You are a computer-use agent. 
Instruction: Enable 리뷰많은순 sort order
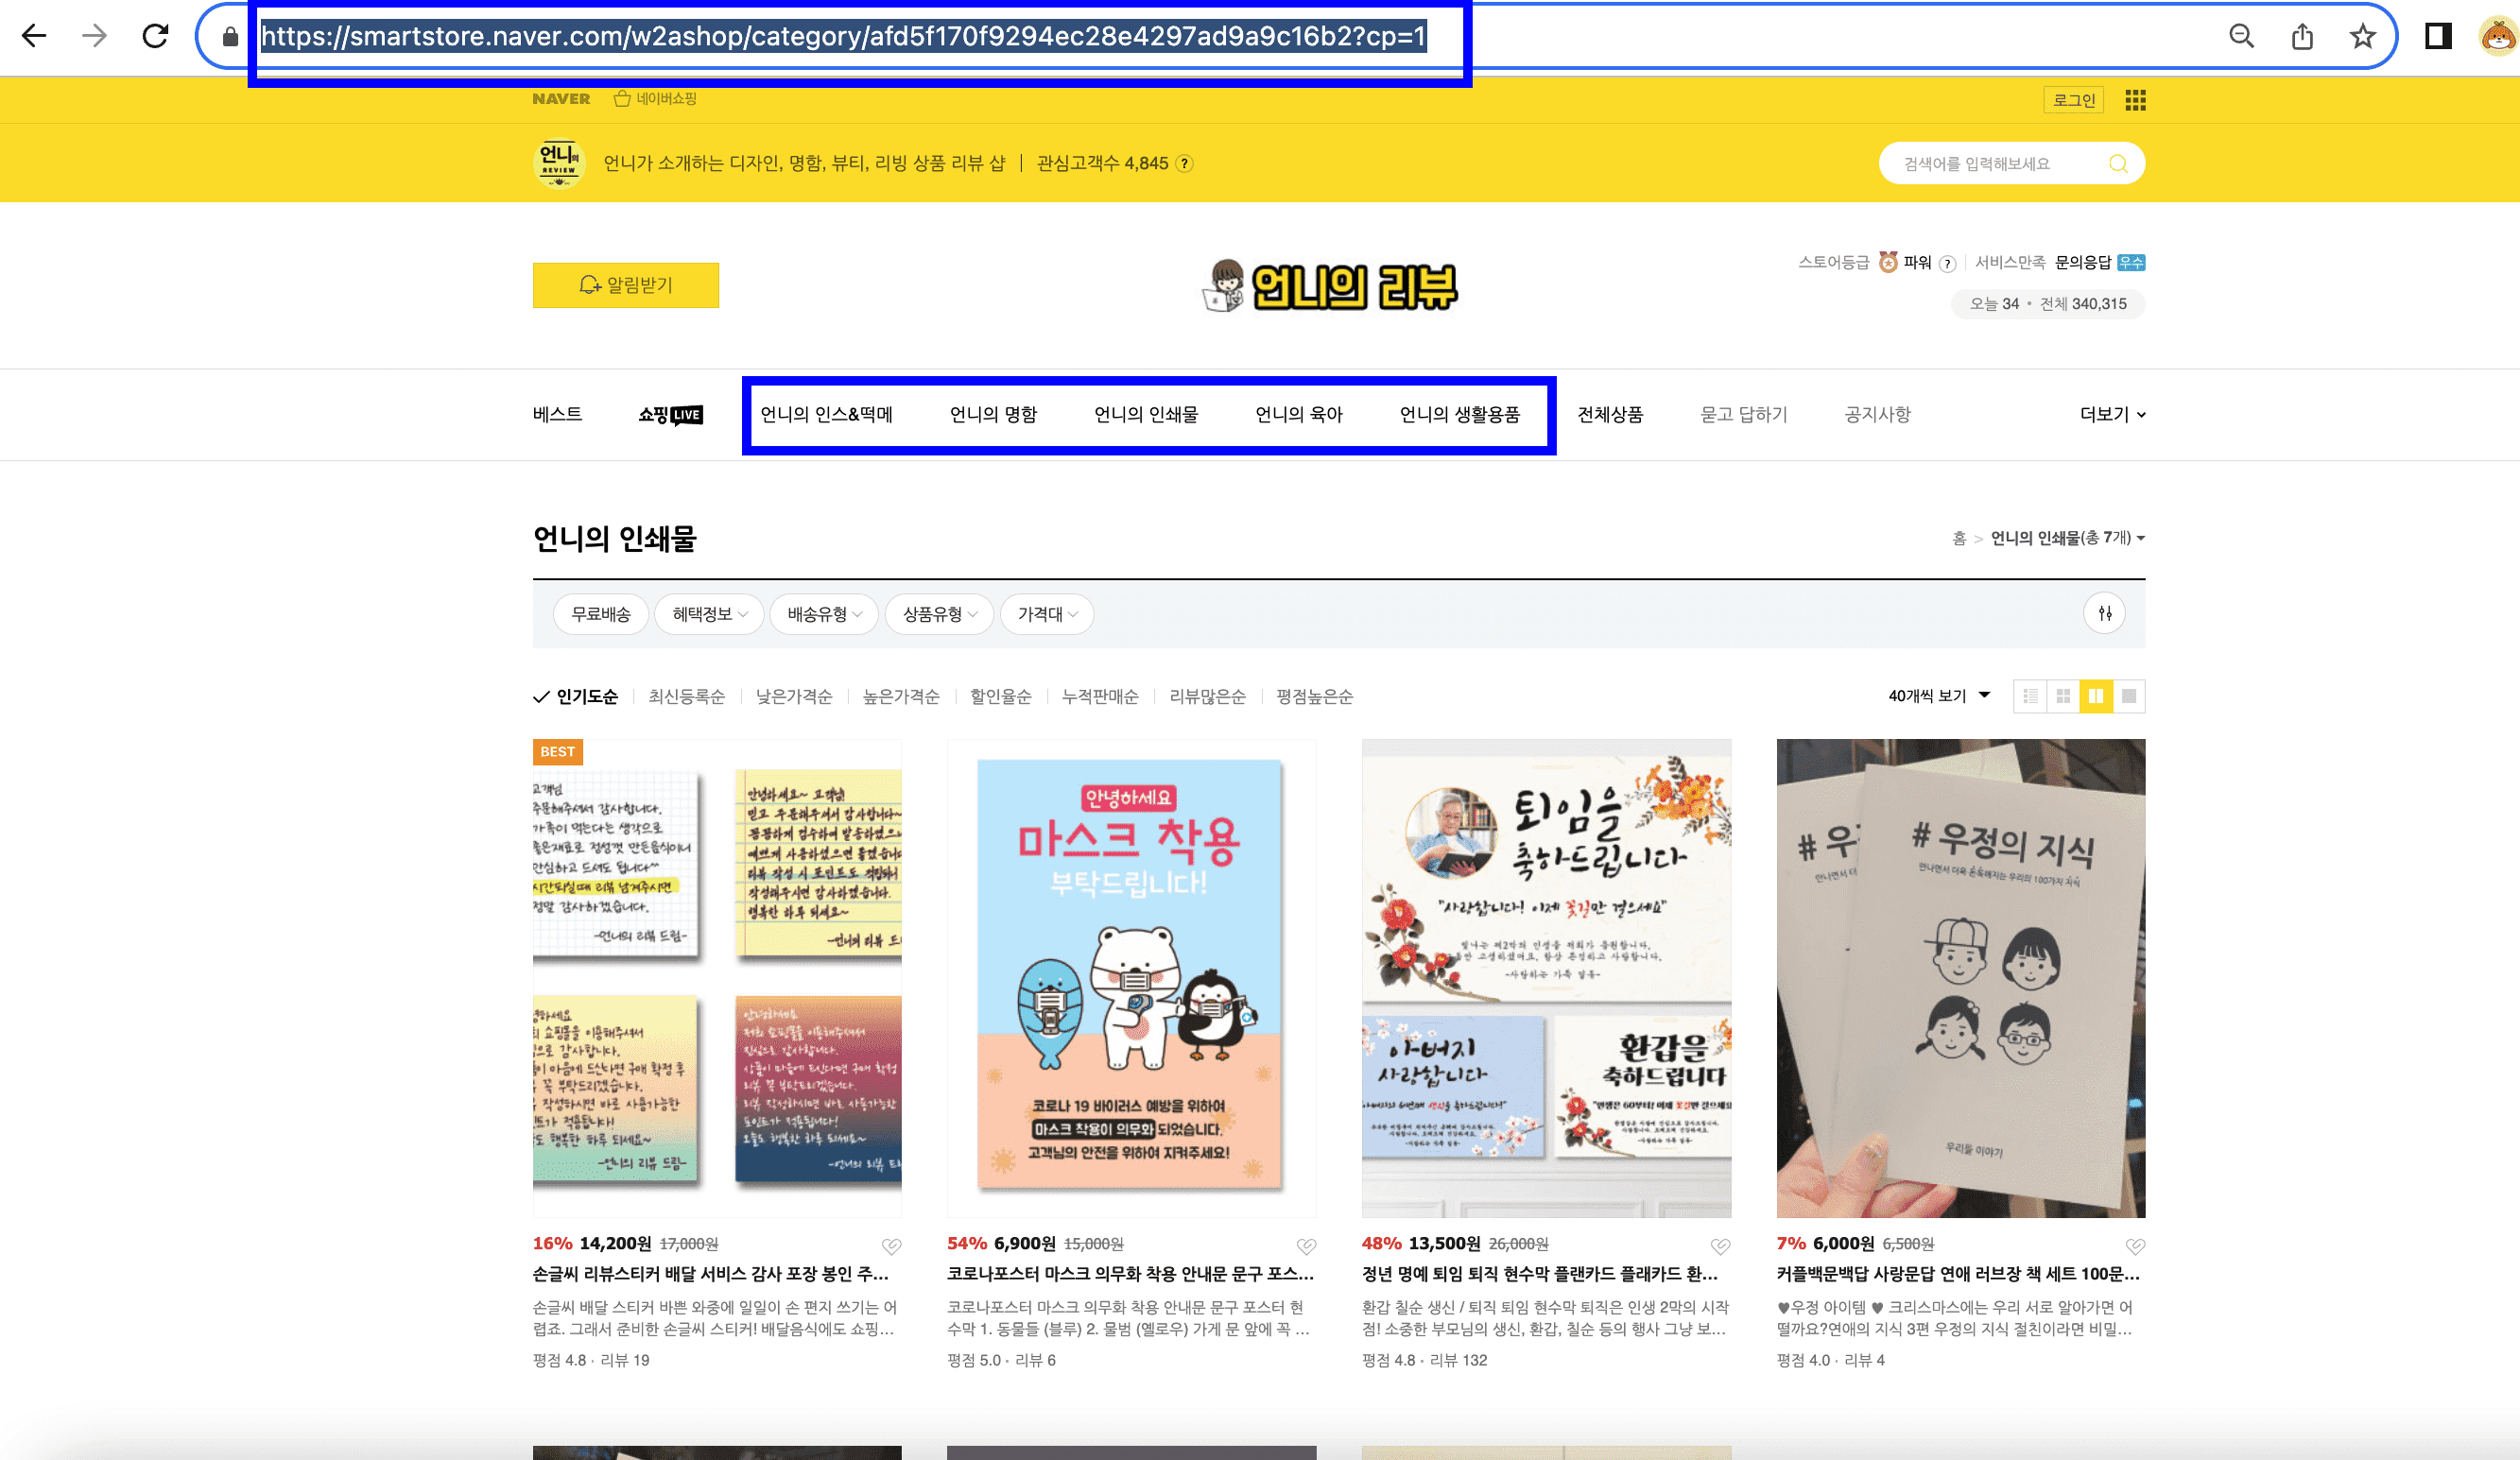coord(1207,696)
